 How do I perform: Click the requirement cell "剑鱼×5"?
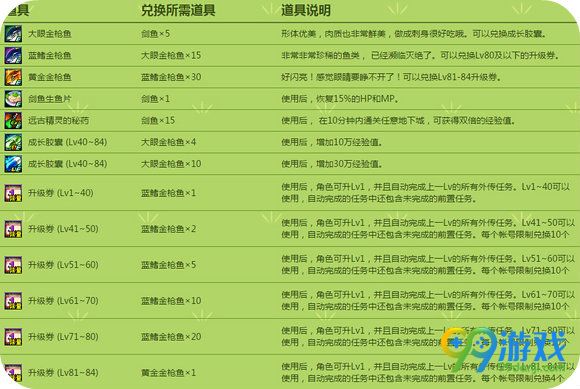155,34
